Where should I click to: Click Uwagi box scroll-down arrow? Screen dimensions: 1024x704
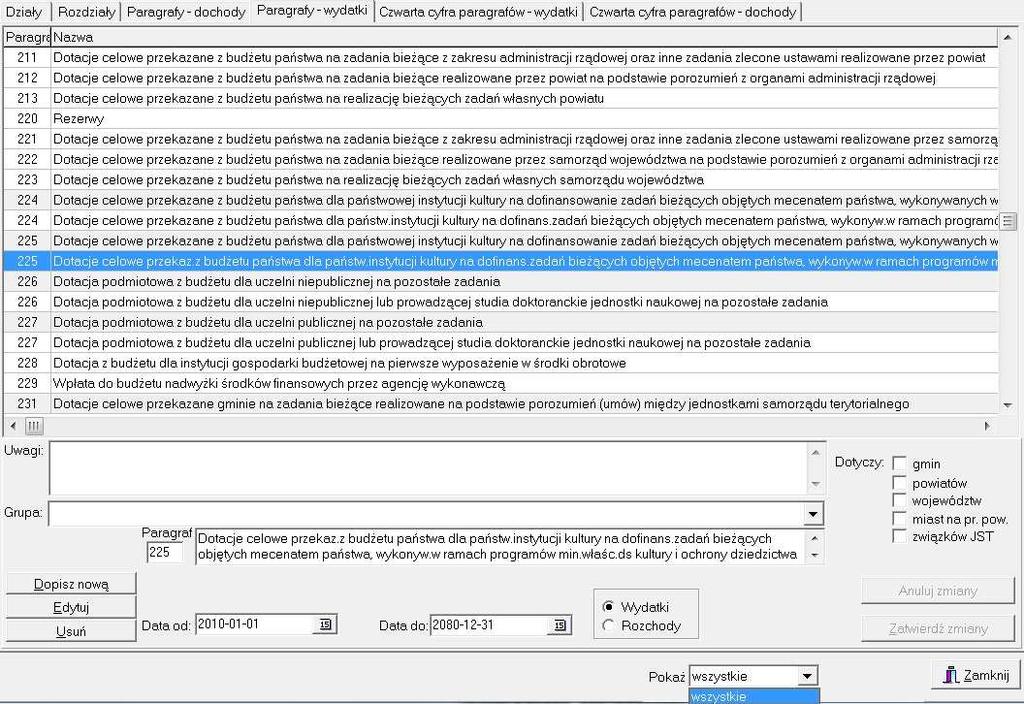pos(815,484)
